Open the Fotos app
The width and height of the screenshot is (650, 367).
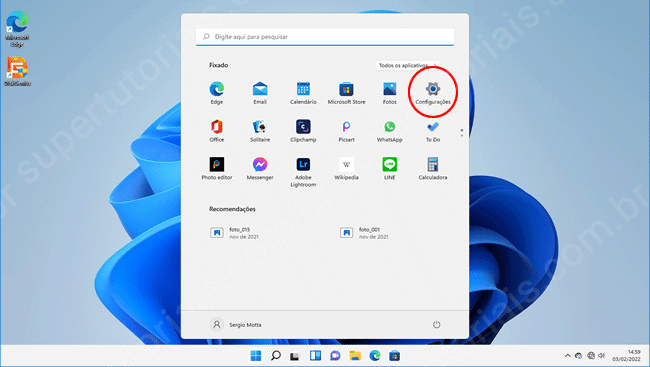click(x=390, y=93)
